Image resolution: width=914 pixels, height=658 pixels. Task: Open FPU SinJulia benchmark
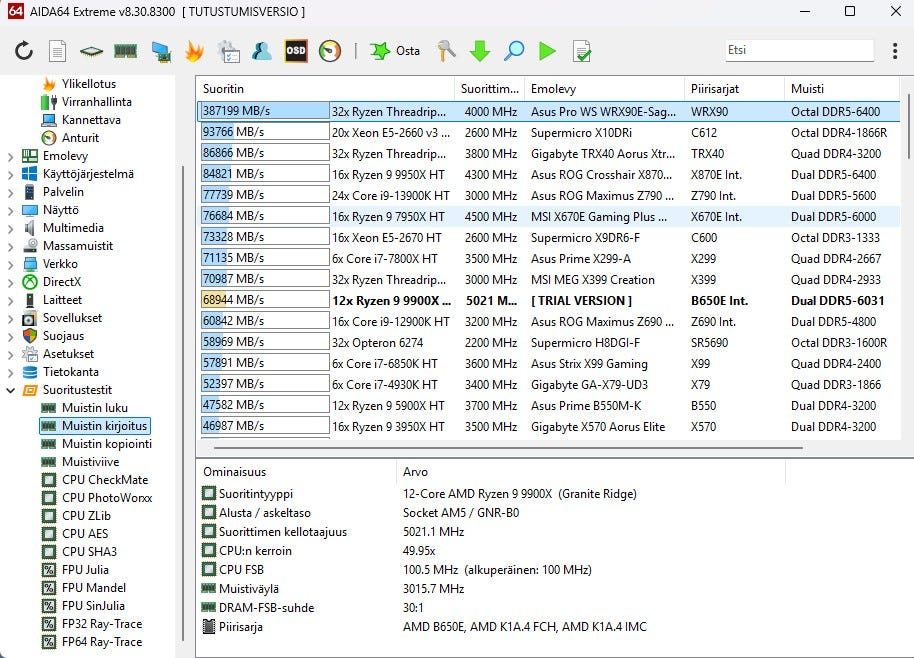pyautogui.click(x=93, y=607)
